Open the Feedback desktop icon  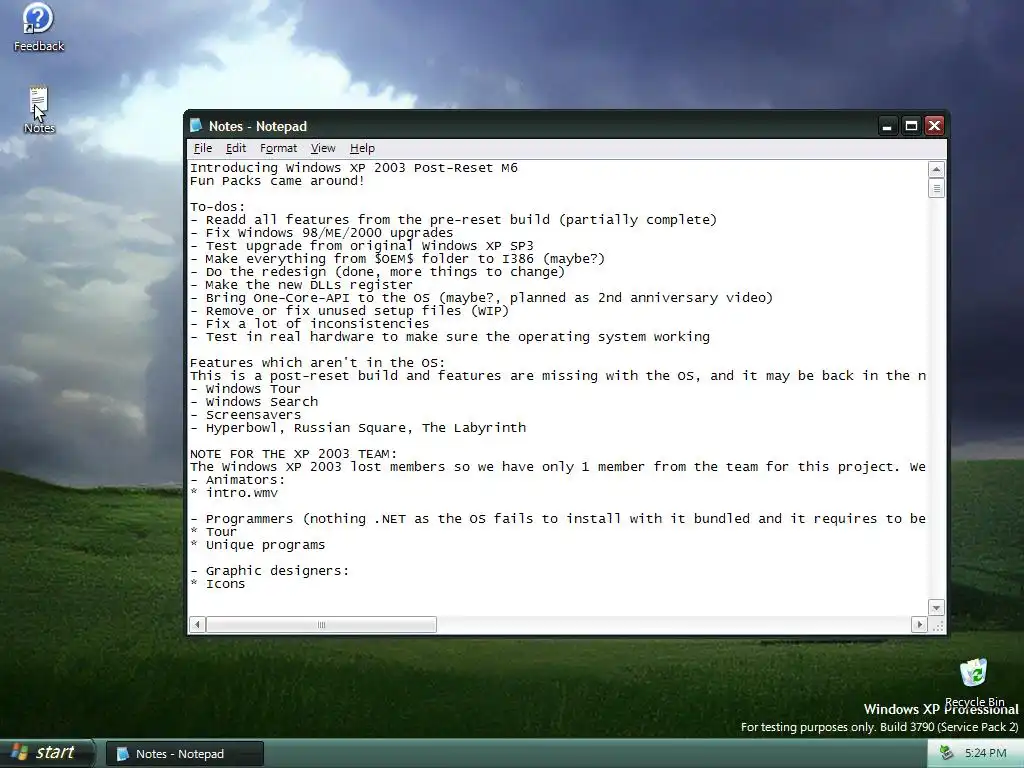point(38,27)
